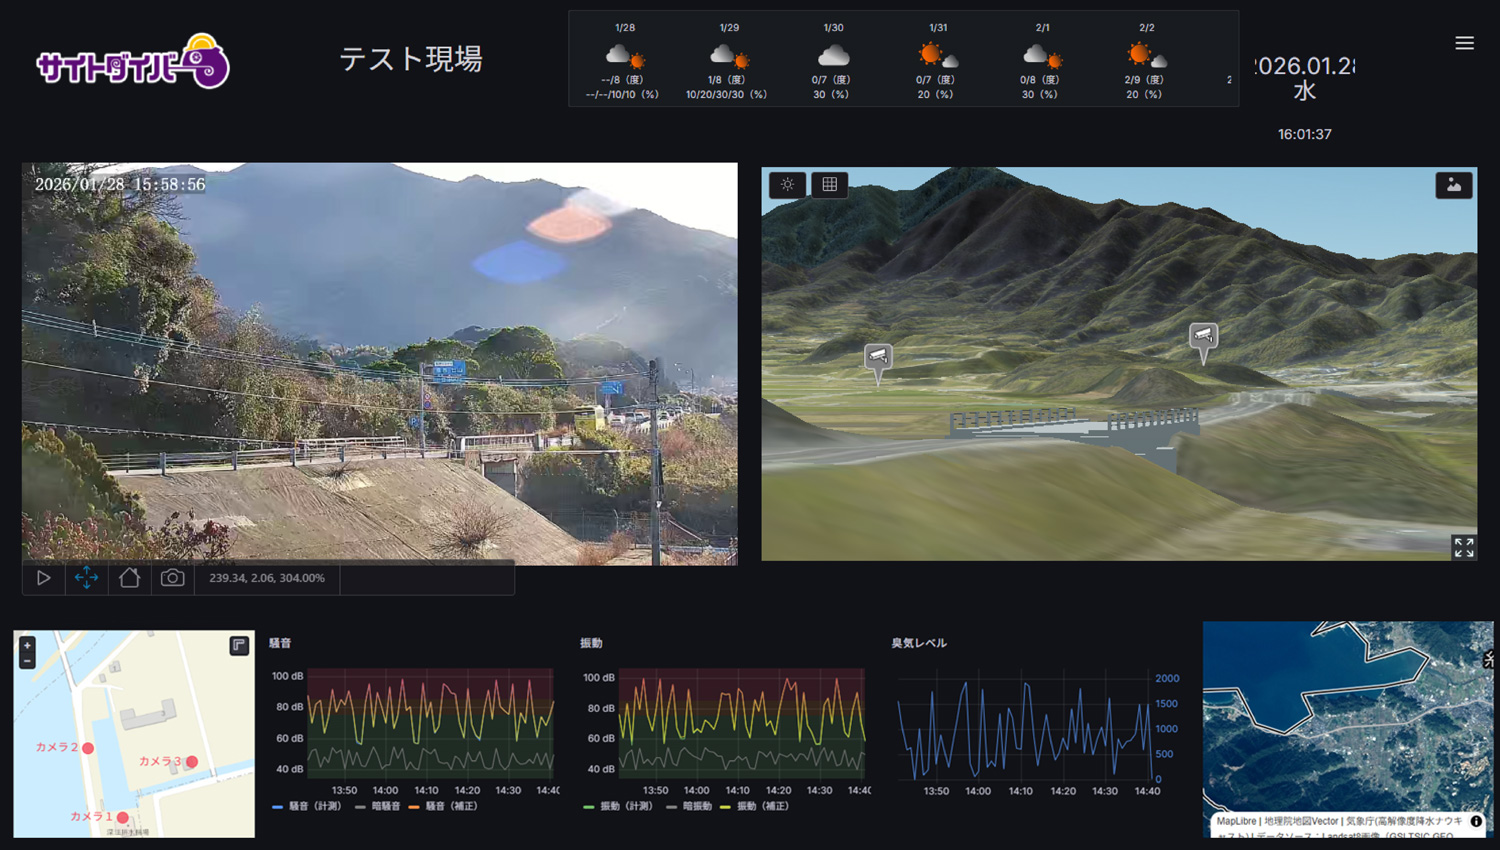Viewport: 1500px width, 850px height.
Task: Take a snapshot with the camera icon
Action: pyautogui.click(x=172, y=578)
